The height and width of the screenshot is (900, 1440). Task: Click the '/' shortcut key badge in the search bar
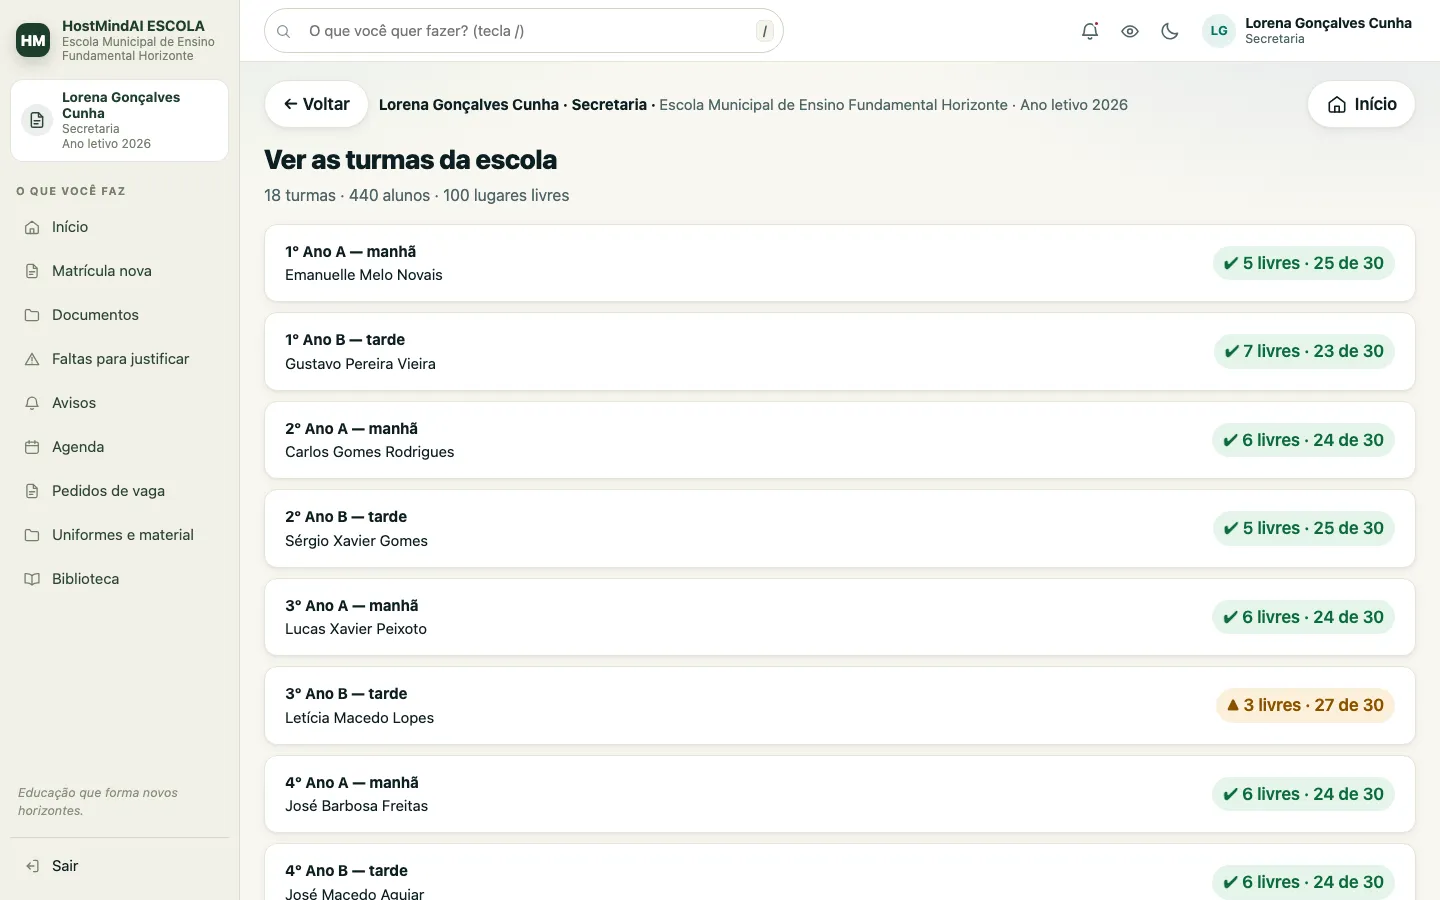pos(765,31)
